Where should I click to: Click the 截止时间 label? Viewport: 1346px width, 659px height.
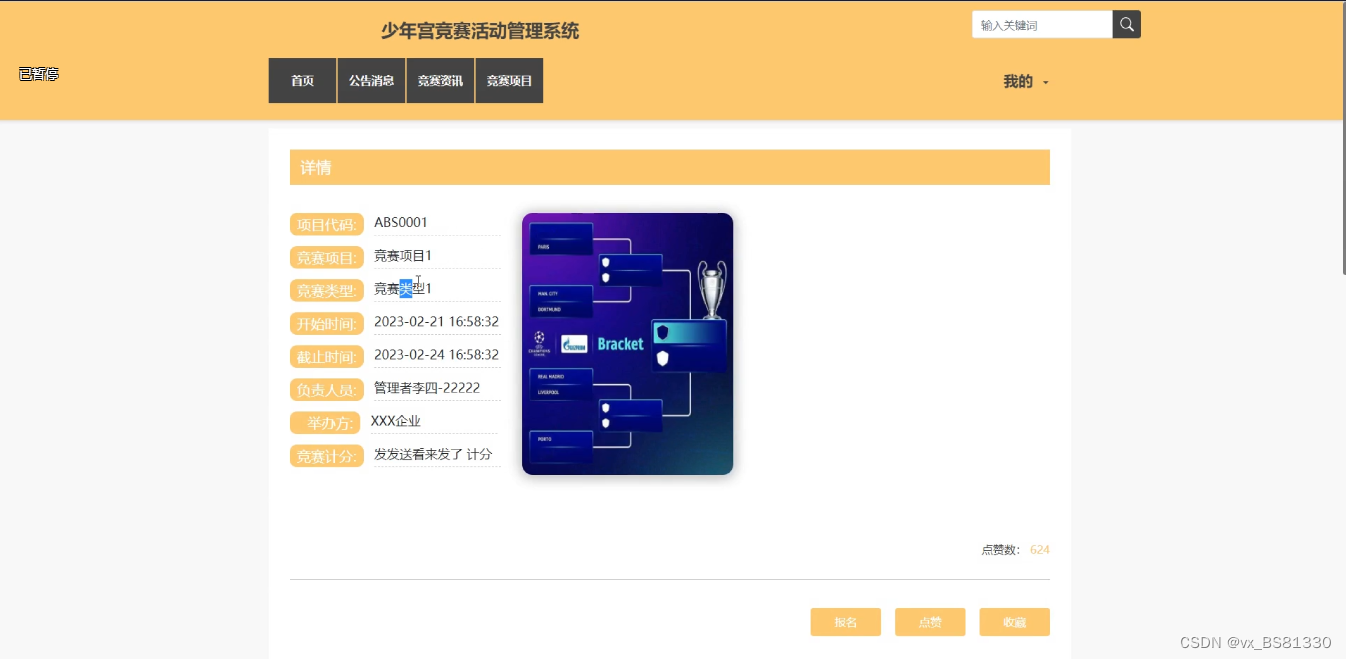pyautogui.click(x=327, y=357)
